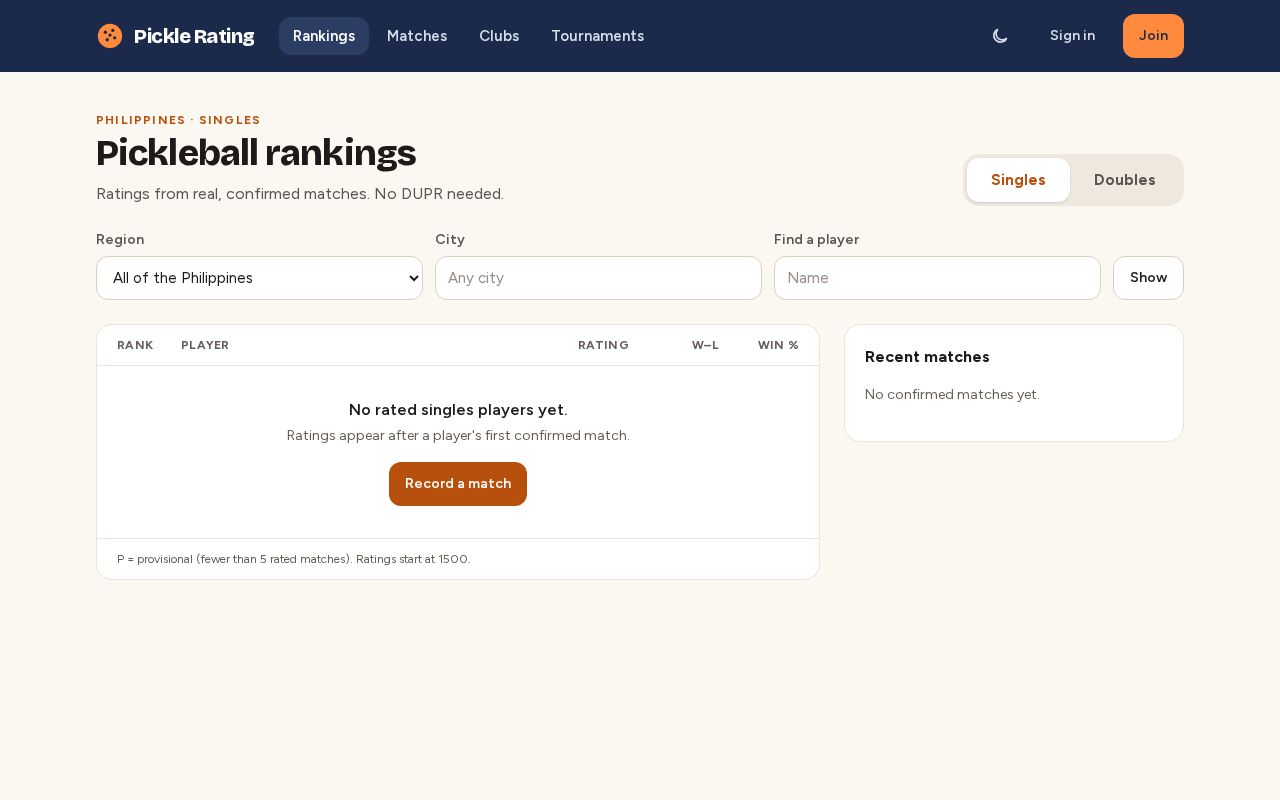Select the Singles rankings toggle

point(1018,180)
